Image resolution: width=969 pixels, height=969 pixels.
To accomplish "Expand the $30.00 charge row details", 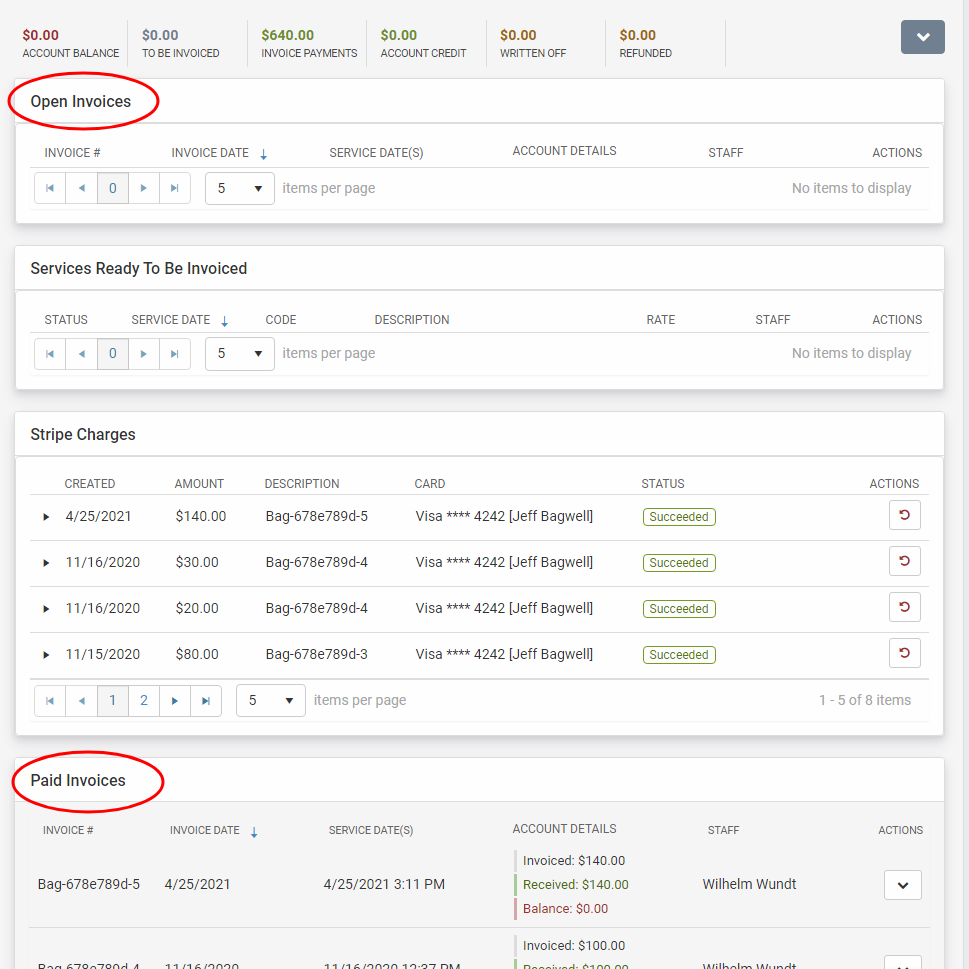I will 46,563.
